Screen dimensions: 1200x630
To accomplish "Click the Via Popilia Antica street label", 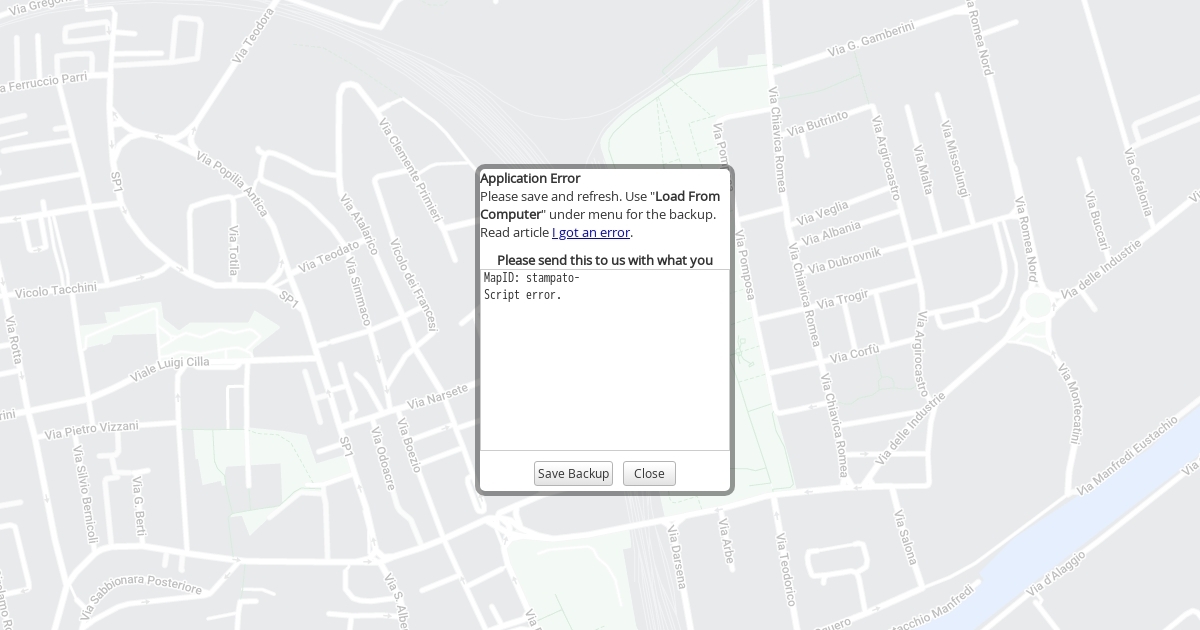I will [232, 184].
